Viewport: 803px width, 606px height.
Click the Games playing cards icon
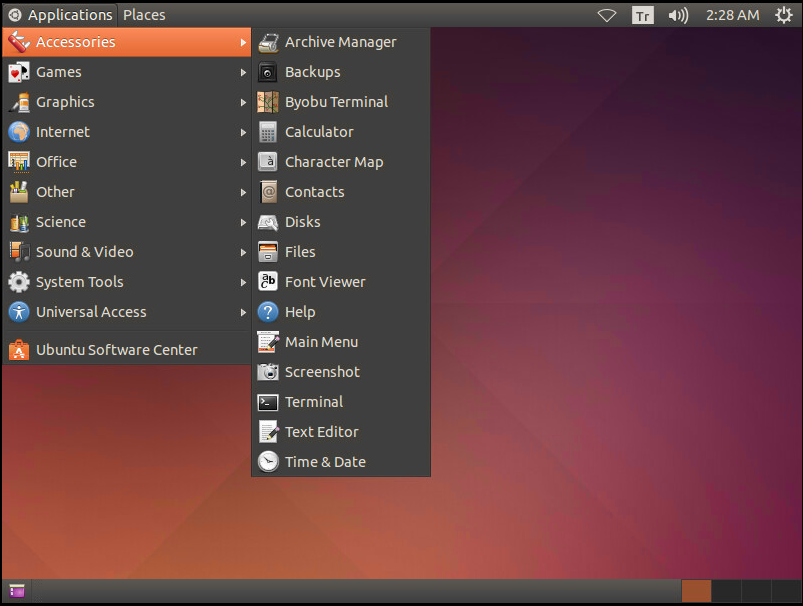[19, 72]
